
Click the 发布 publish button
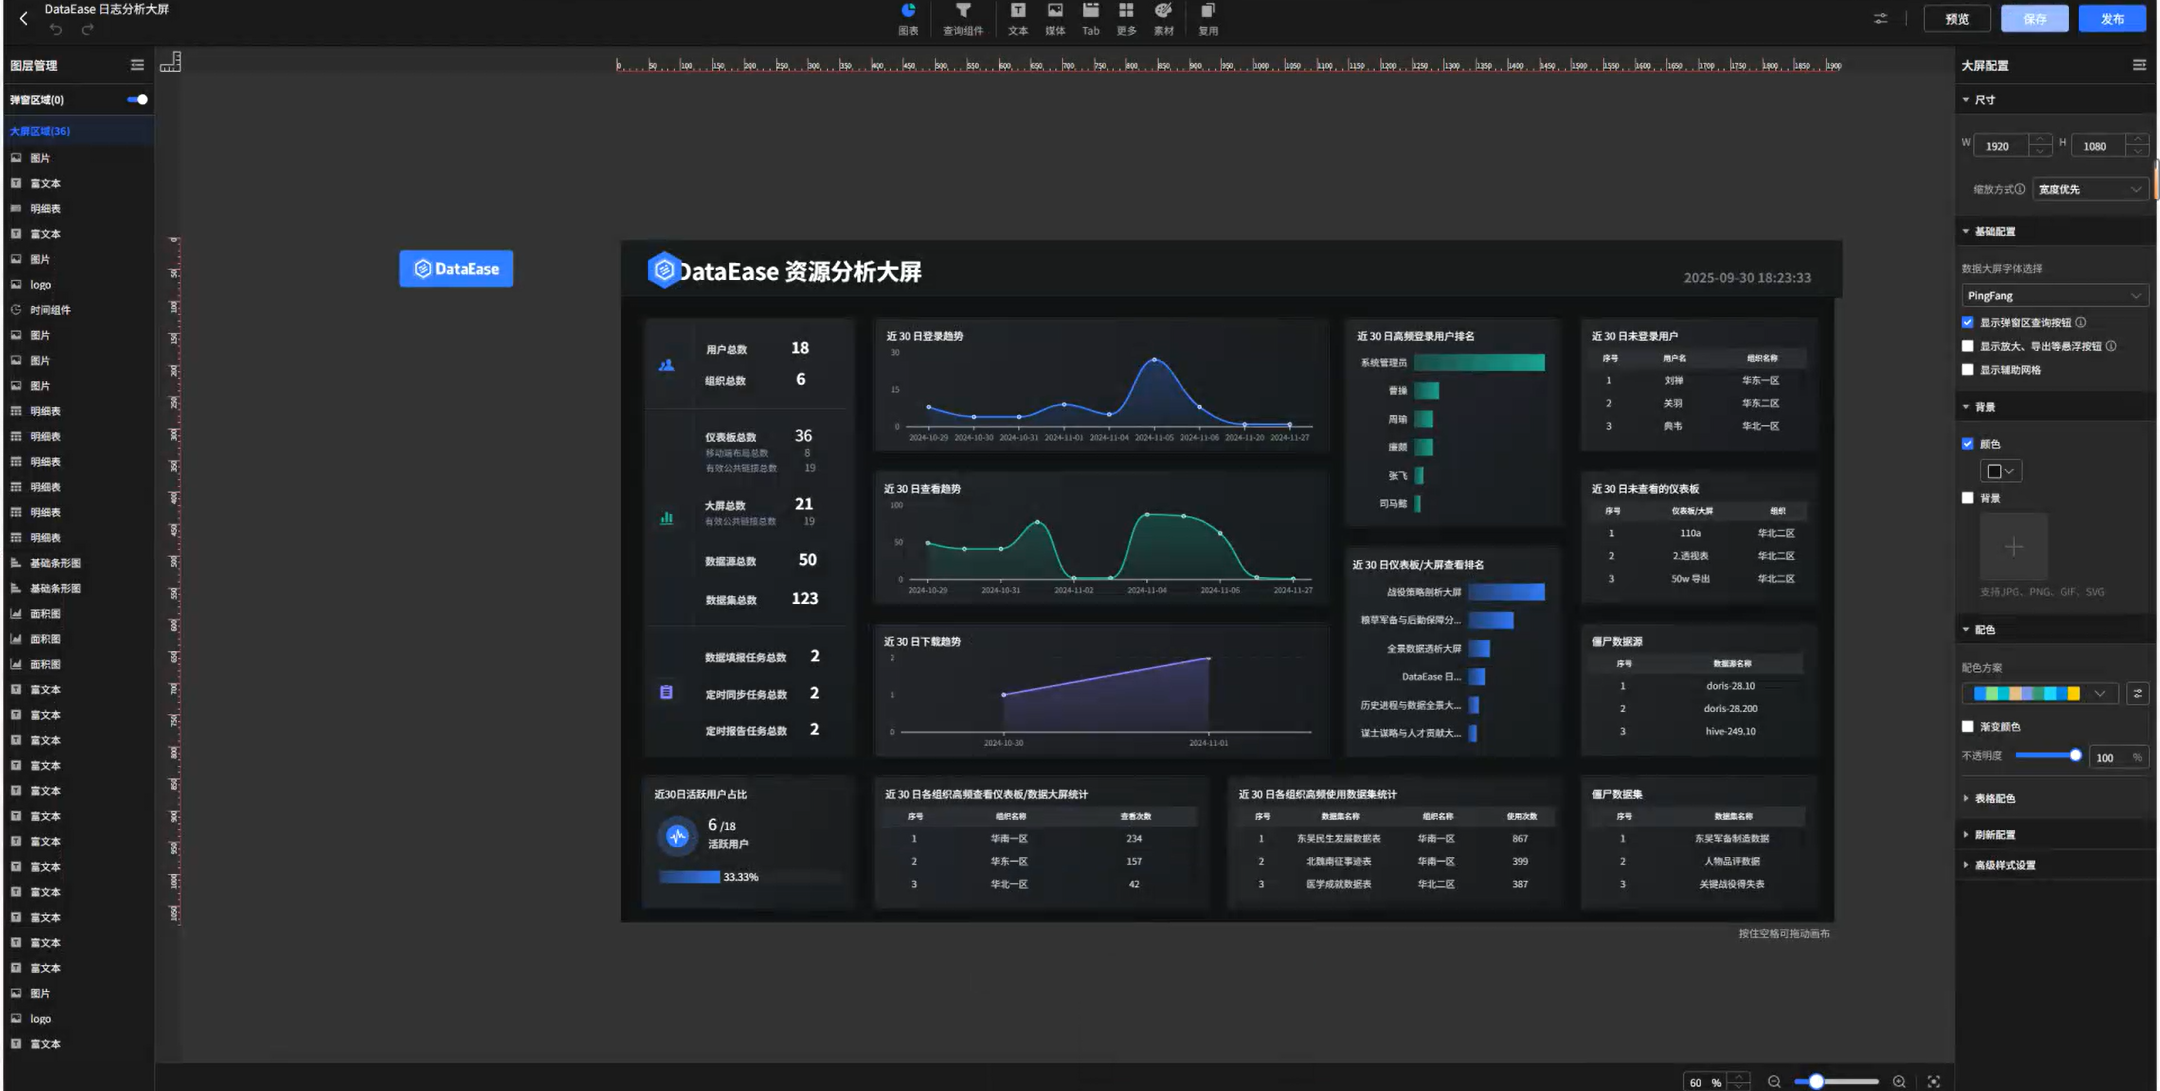2111,19
